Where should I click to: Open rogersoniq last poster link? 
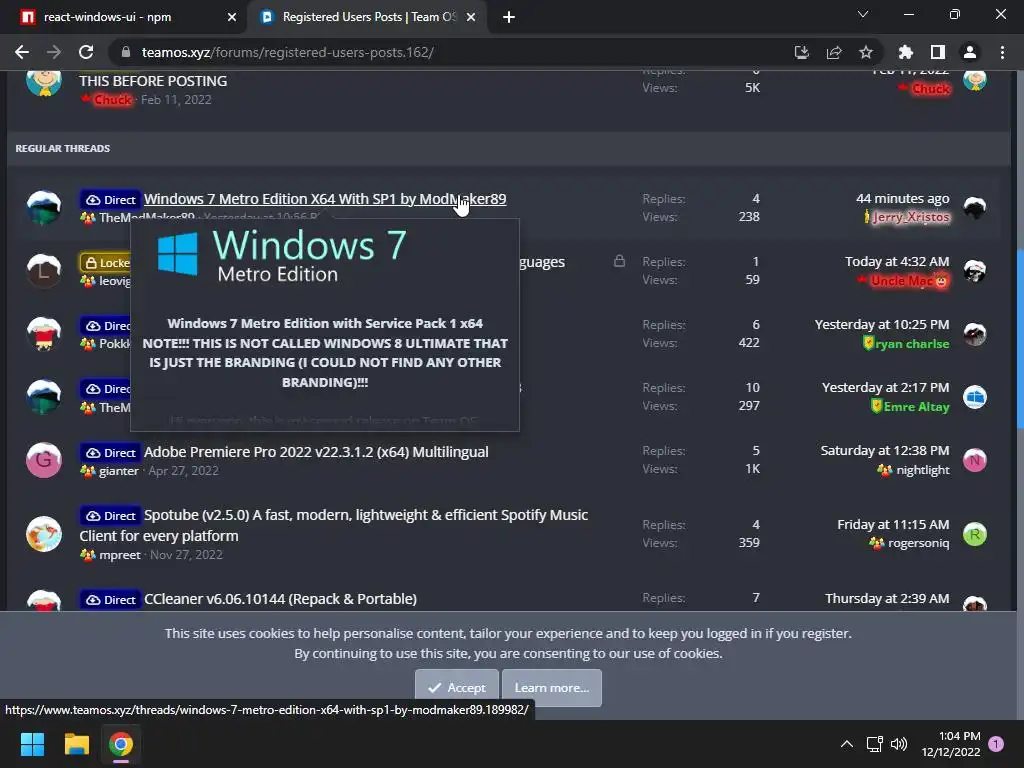coord(918,543)
